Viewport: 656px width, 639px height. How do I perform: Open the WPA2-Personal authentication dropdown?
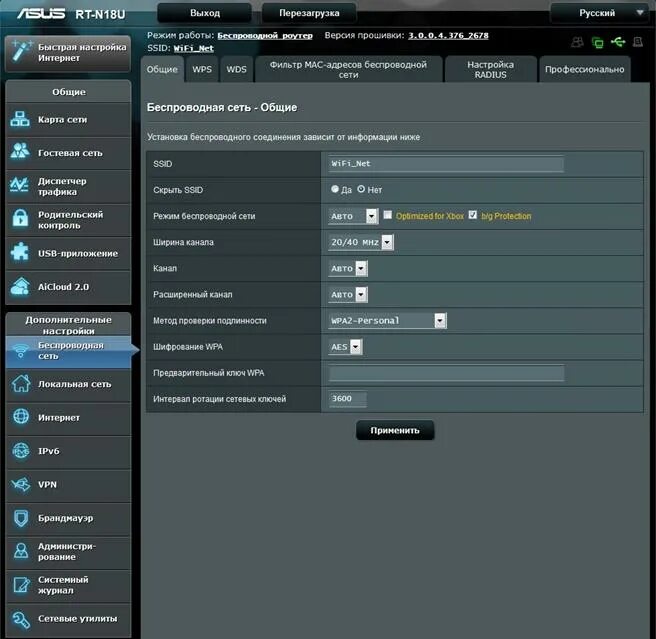point(387,321)
